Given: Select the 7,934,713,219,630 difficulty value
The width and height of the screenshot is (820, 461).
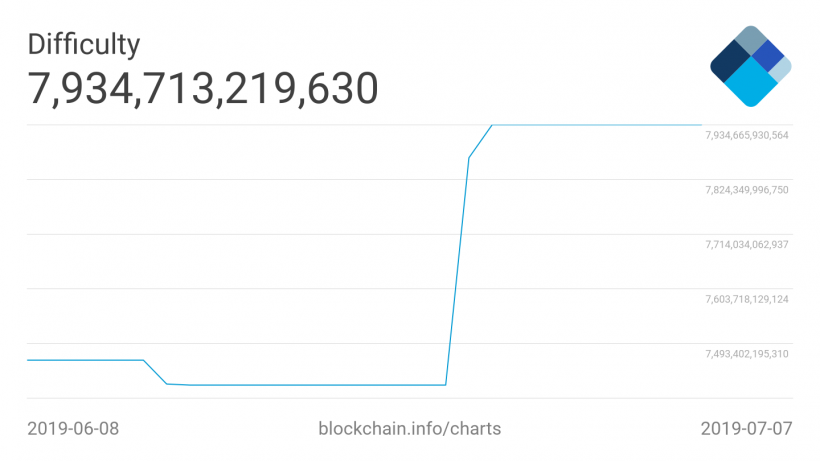Looking at the screenshot, I should [x=203, y=89].
